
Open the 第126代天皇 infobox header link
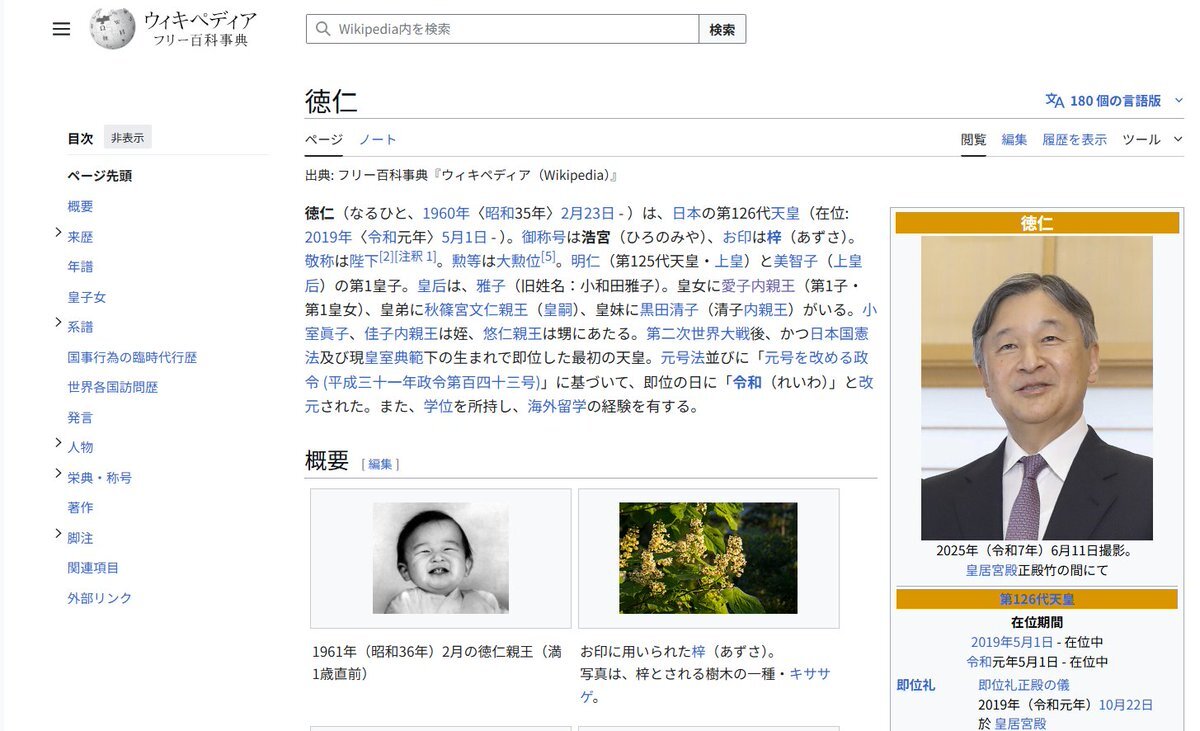point(1037,599)
